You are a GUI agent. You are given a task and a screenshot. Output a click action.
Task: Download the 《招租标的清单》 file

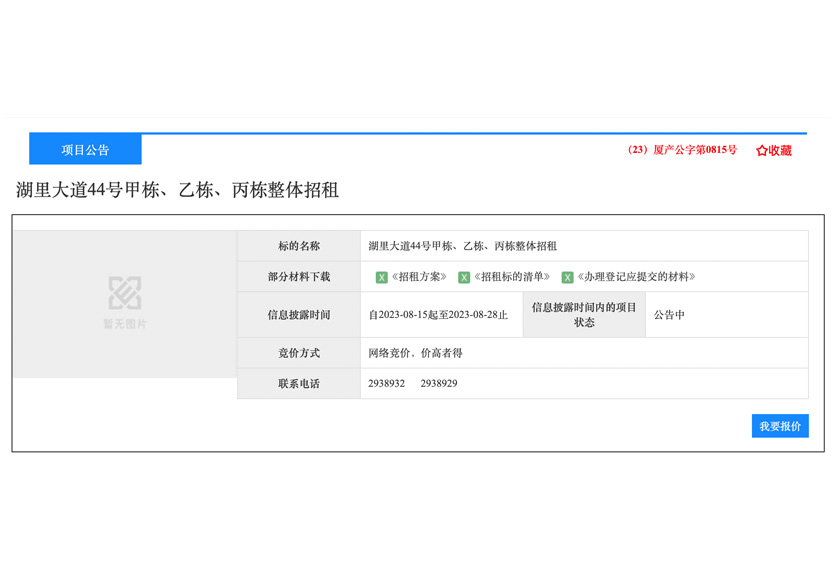point(512,277)
